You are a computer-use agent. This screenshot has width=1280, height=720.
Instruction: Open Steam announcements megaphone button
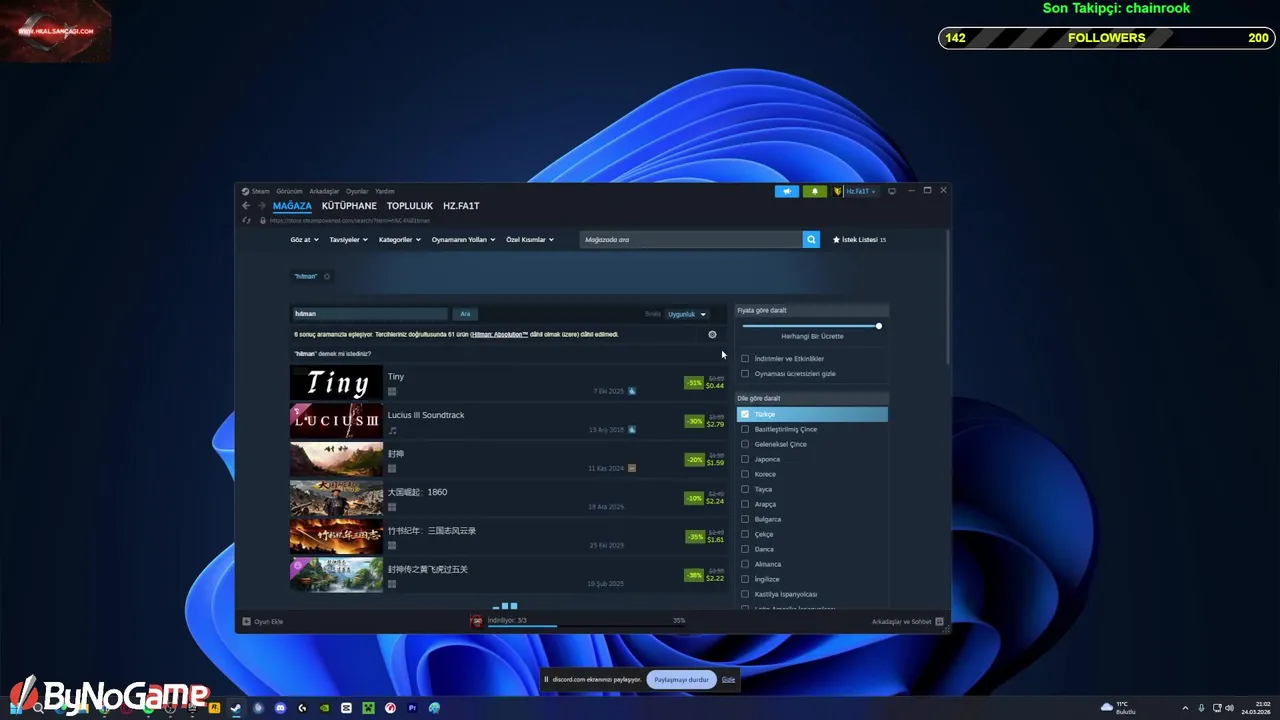[x=787, y=191]
